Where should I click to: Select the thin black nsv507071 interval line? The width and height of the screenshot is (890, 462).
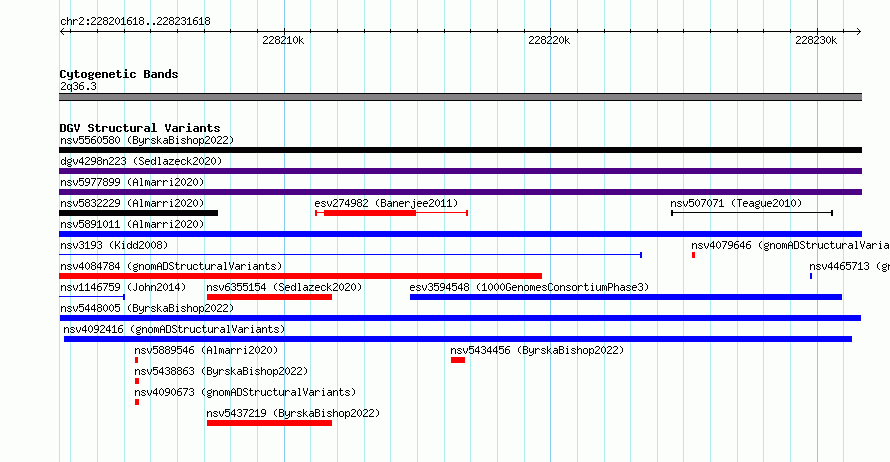pyautogui.click(x=752, y=213)
